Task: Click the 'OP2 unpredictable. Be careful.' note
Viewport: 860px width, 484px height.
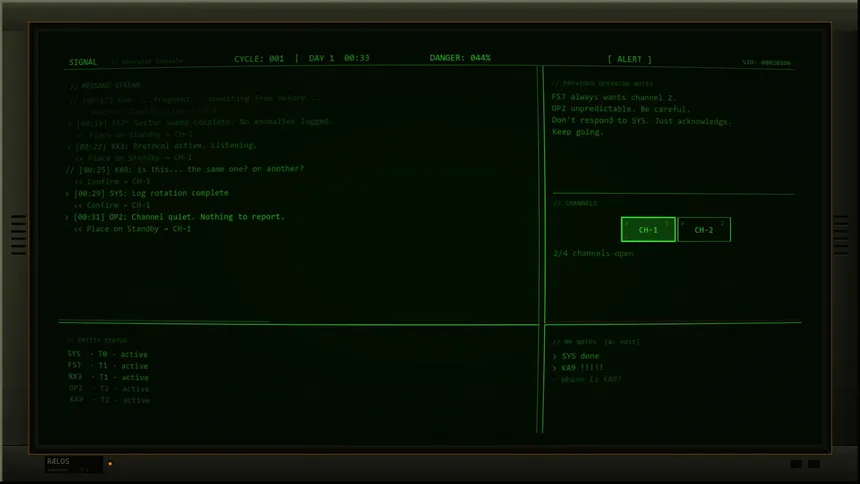Action: point(621,109)
